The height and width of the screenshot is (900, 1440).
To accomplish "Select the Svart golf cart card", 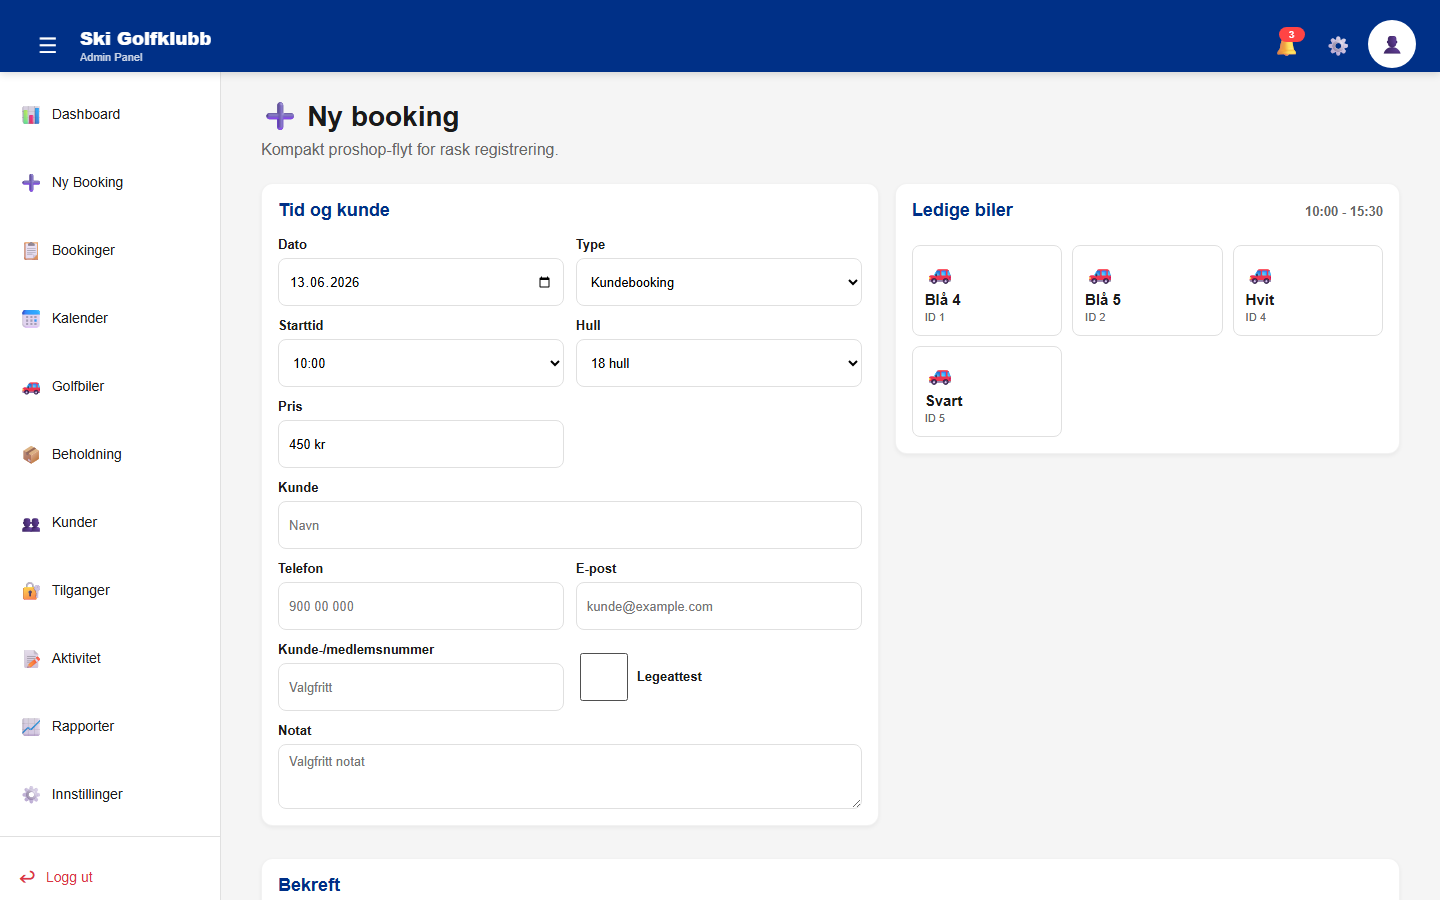I will pyautogui.click(x=987, y=392).
